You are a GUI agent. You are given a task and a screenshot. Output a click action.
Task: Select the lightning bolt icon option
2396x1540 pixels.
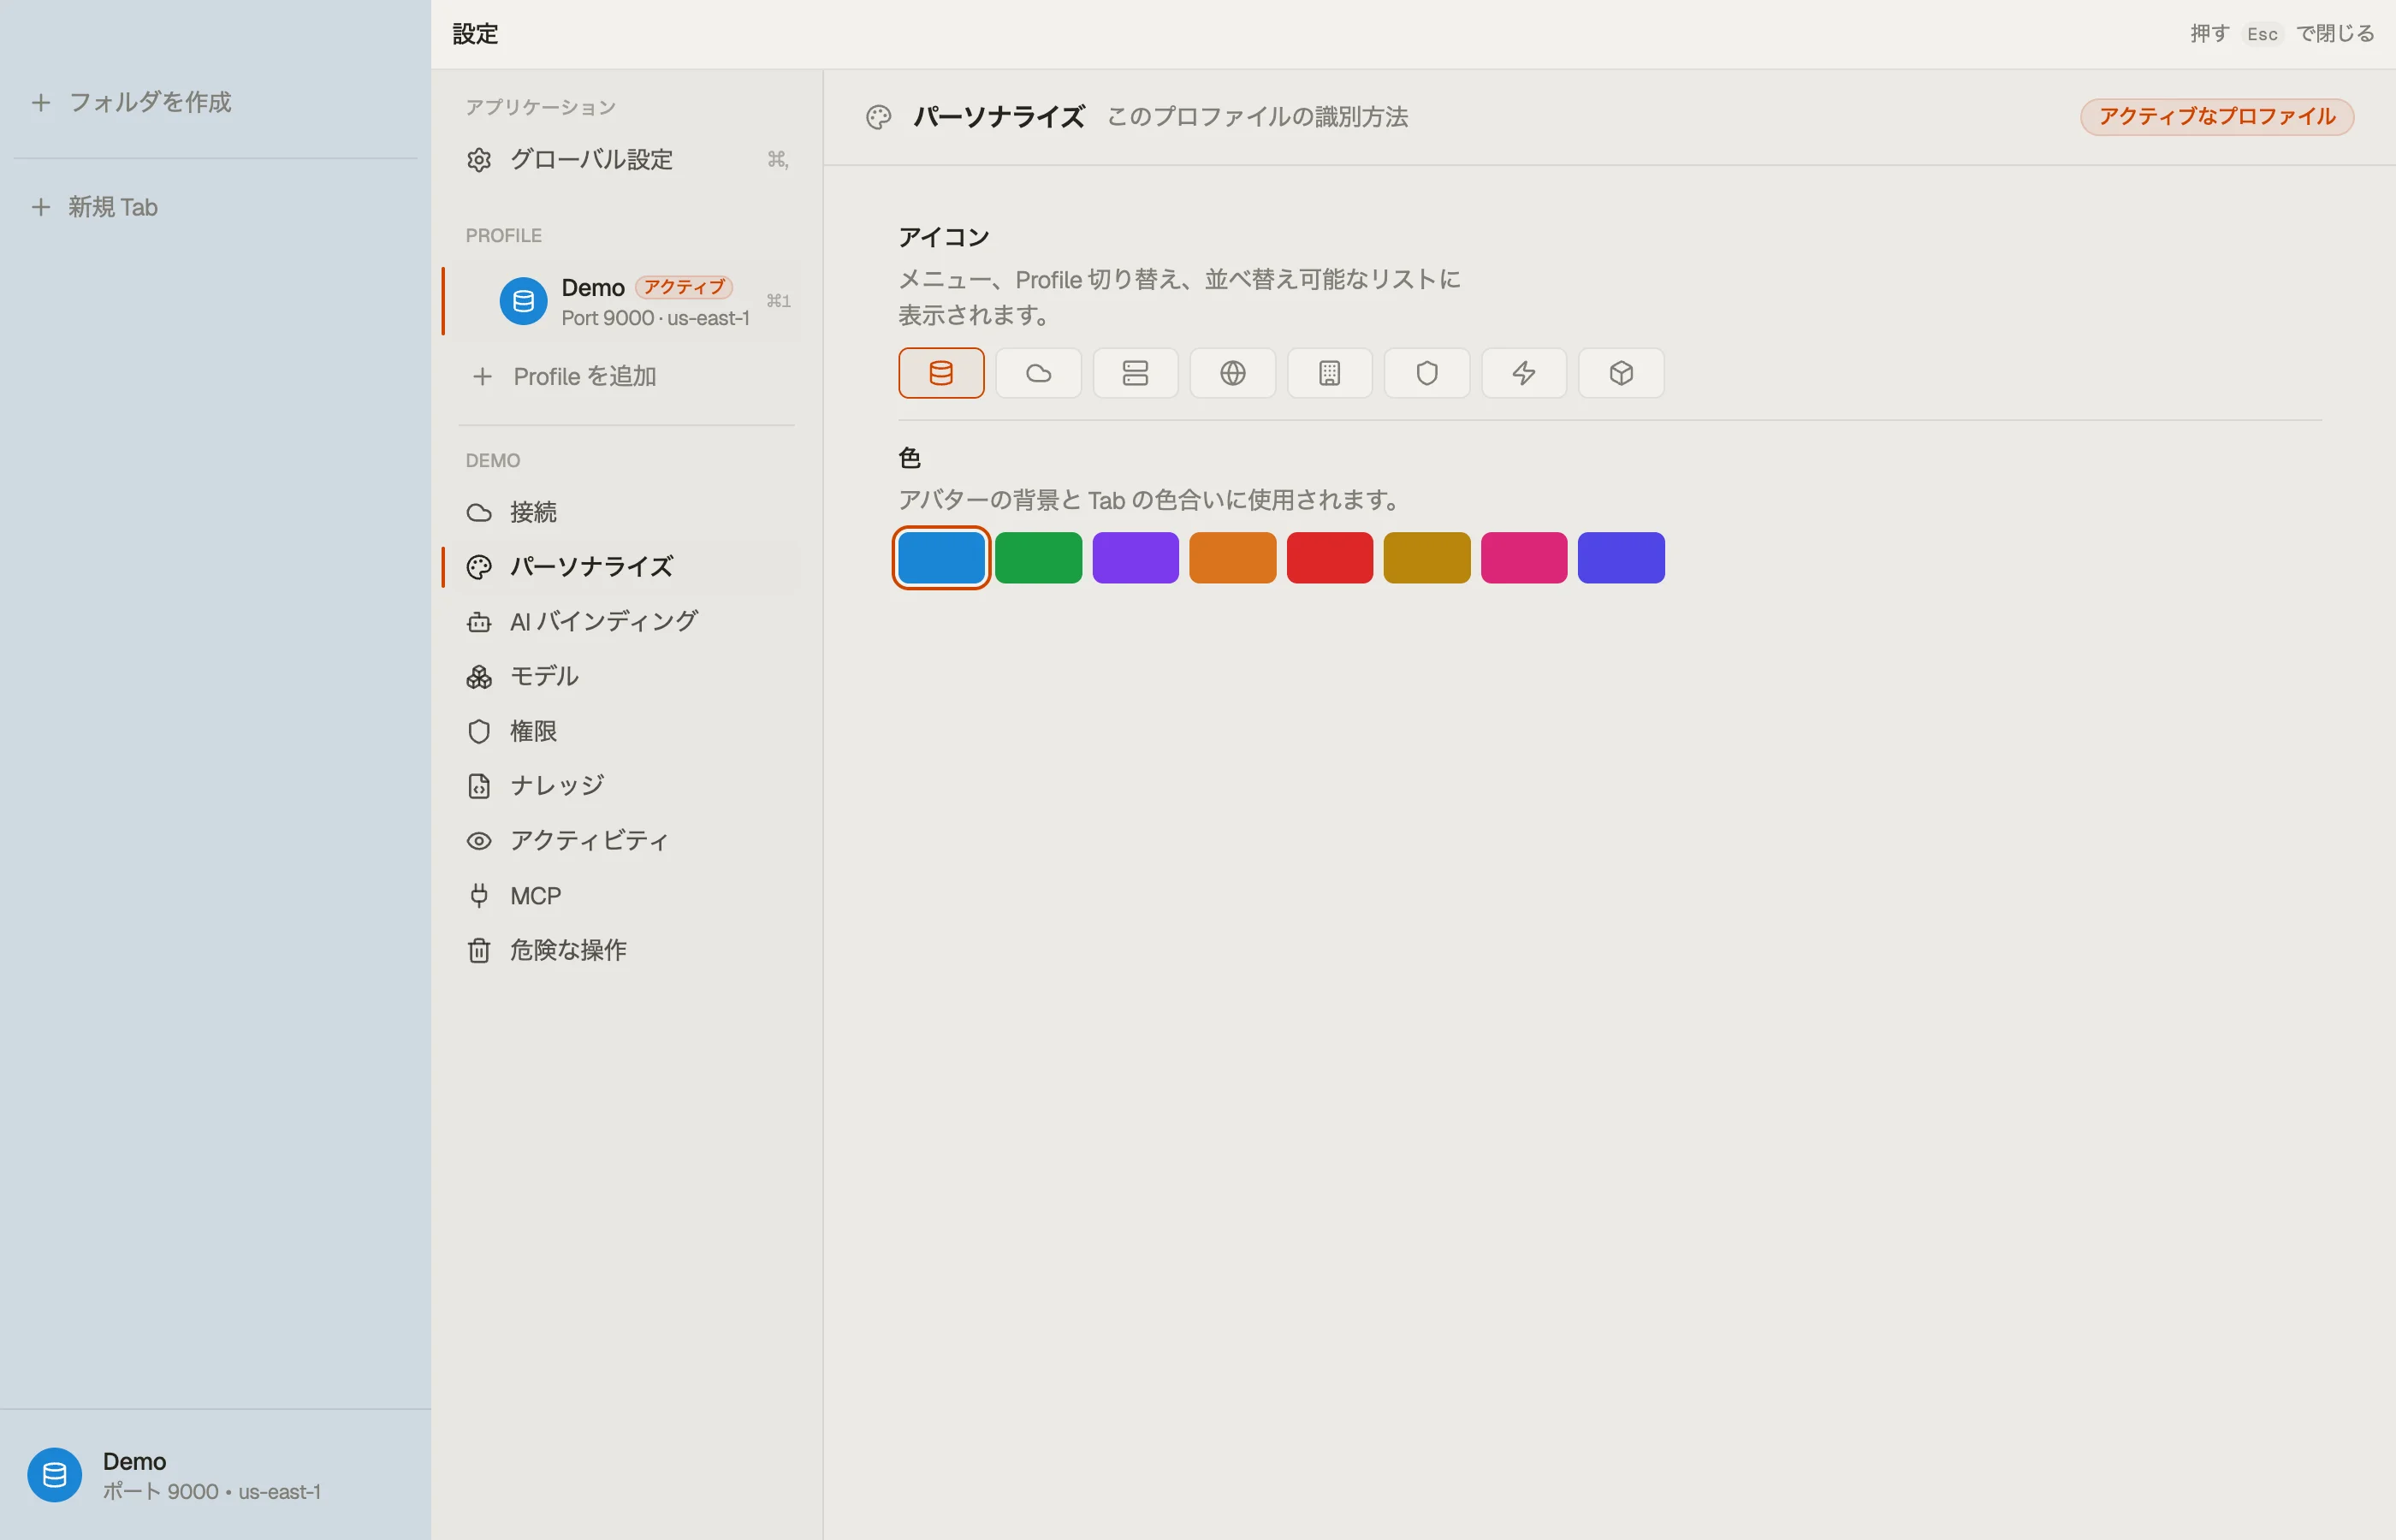coord(1523,373)
